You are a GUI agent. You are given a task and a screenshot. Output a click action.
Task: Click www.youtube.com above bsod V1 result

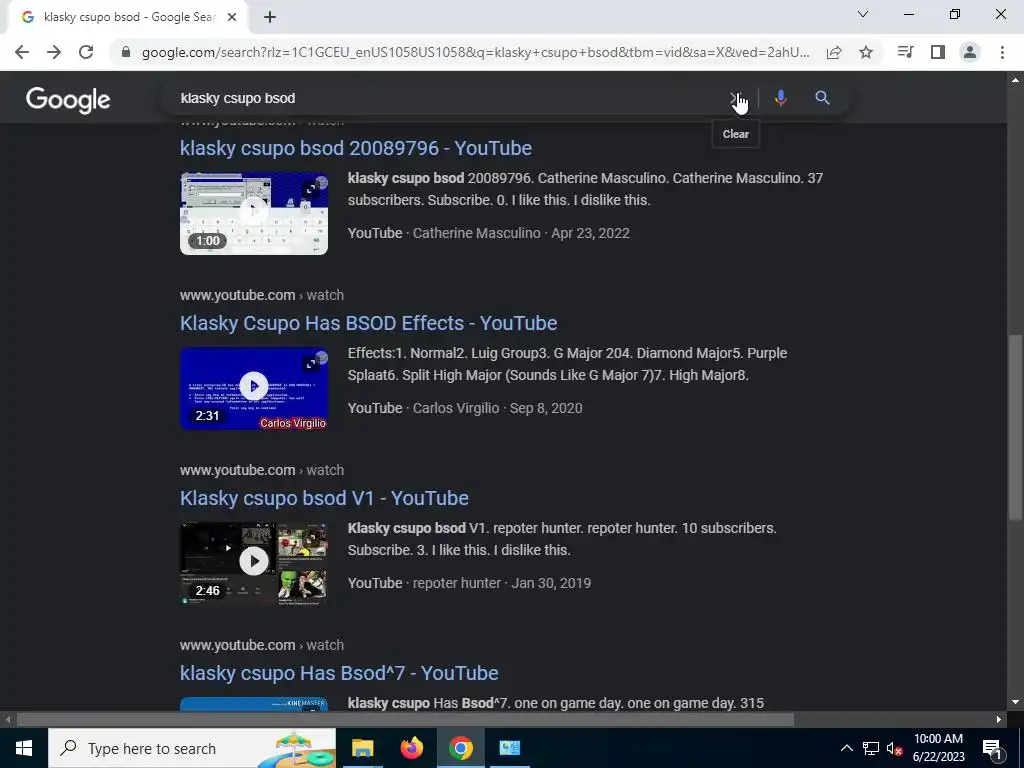pos(238,470)
